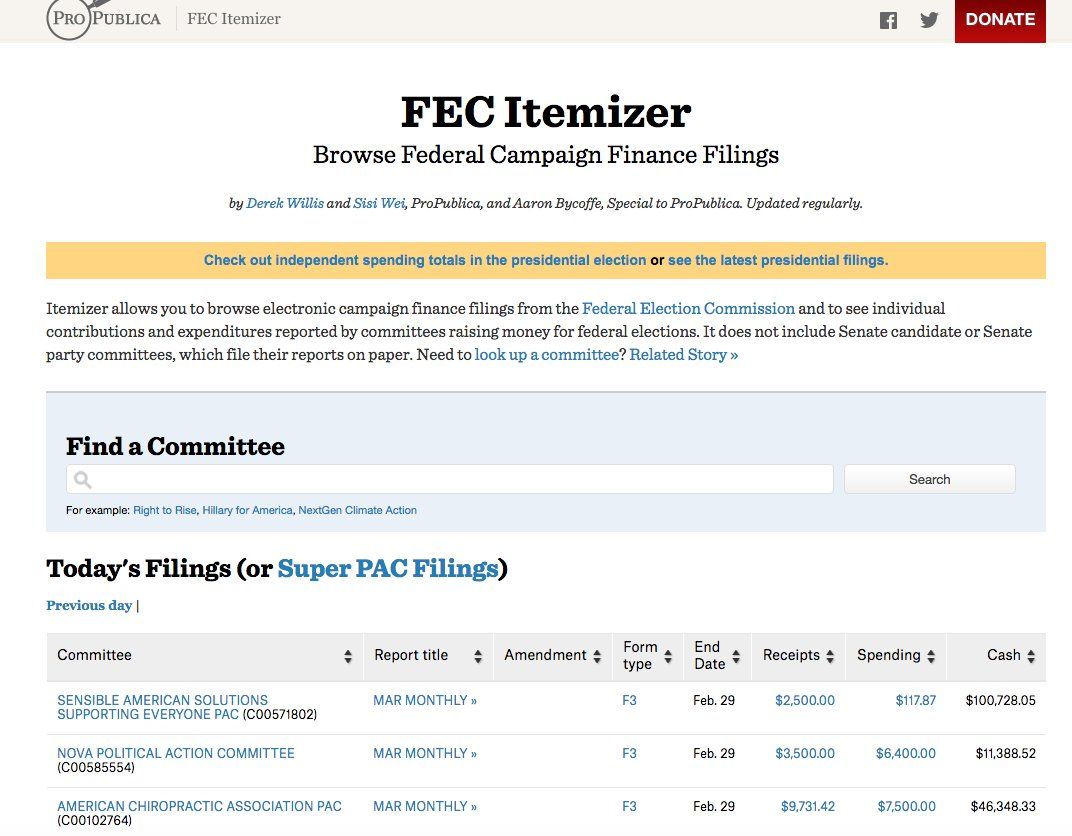The height and width of the screenshot is (836, 1072).
Task: Open Super PAC Filings link
Action: (x=388, y=569)
